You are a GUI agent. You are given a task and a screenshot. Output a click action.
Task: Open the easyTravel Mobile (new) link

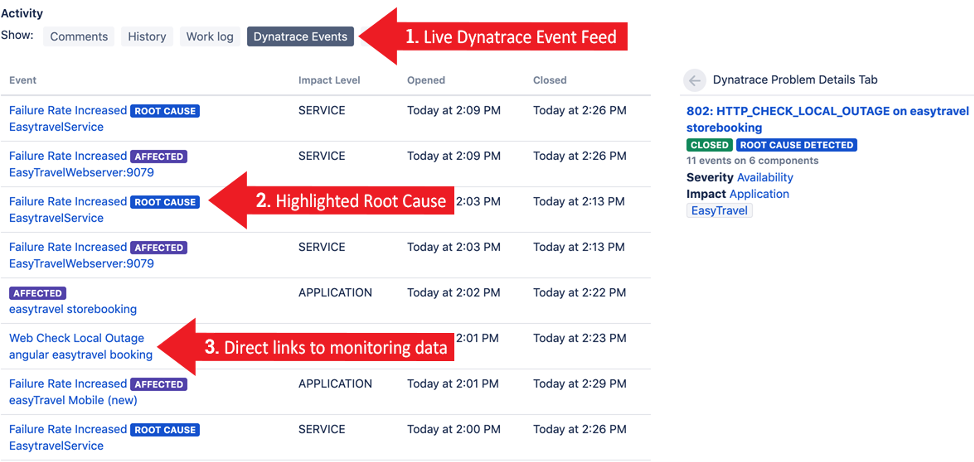click(x=73, y=401)
